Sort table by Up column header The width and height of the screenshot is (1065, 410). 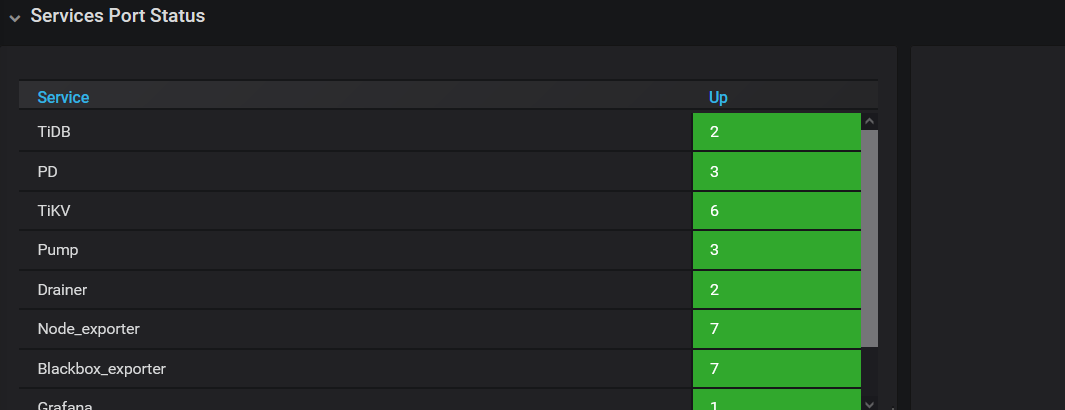click(718, 98)
